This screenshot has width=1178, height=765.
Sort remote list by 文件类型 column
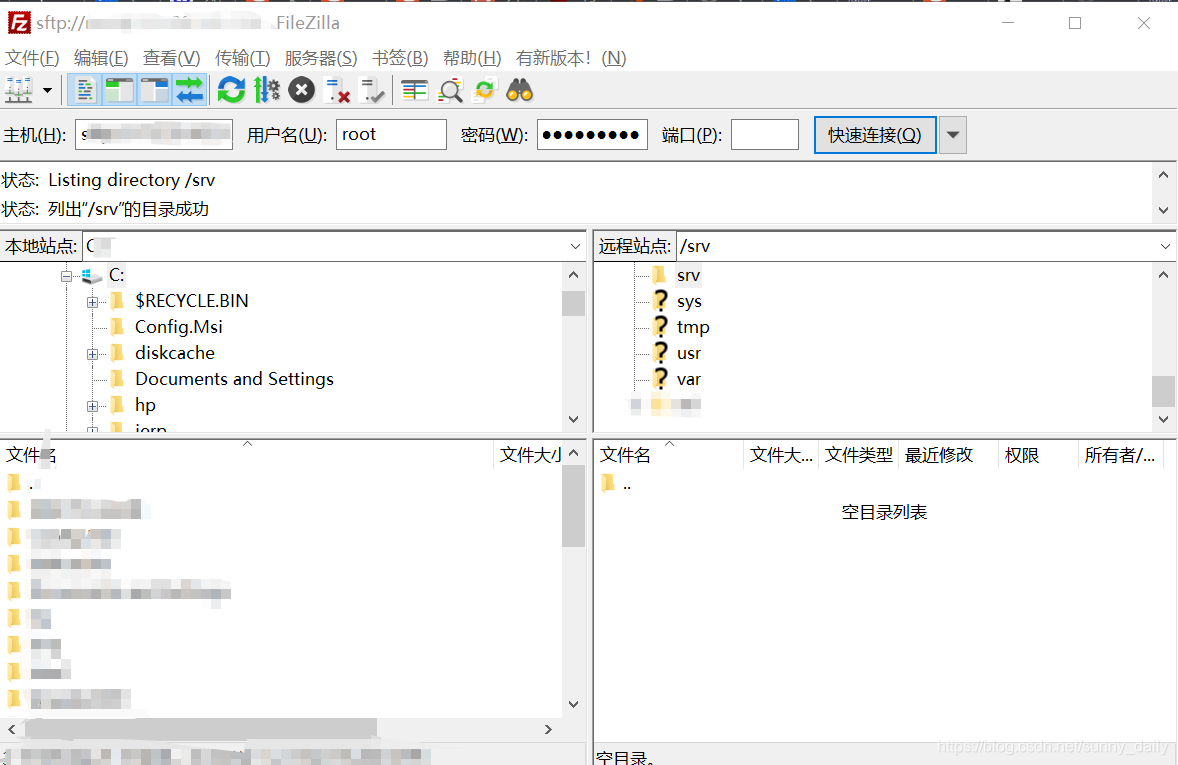(x=859, y=455)
